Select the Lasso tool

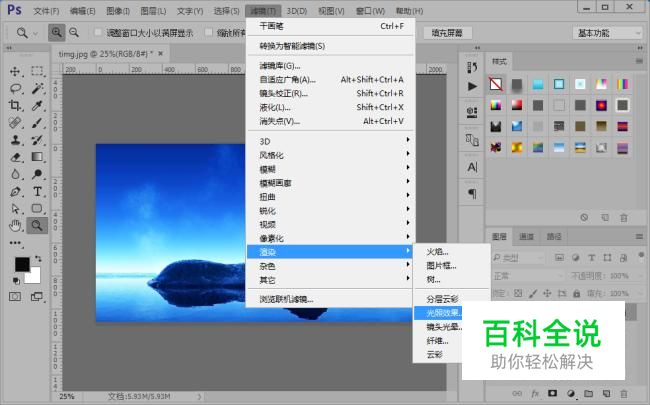point(15,88)
